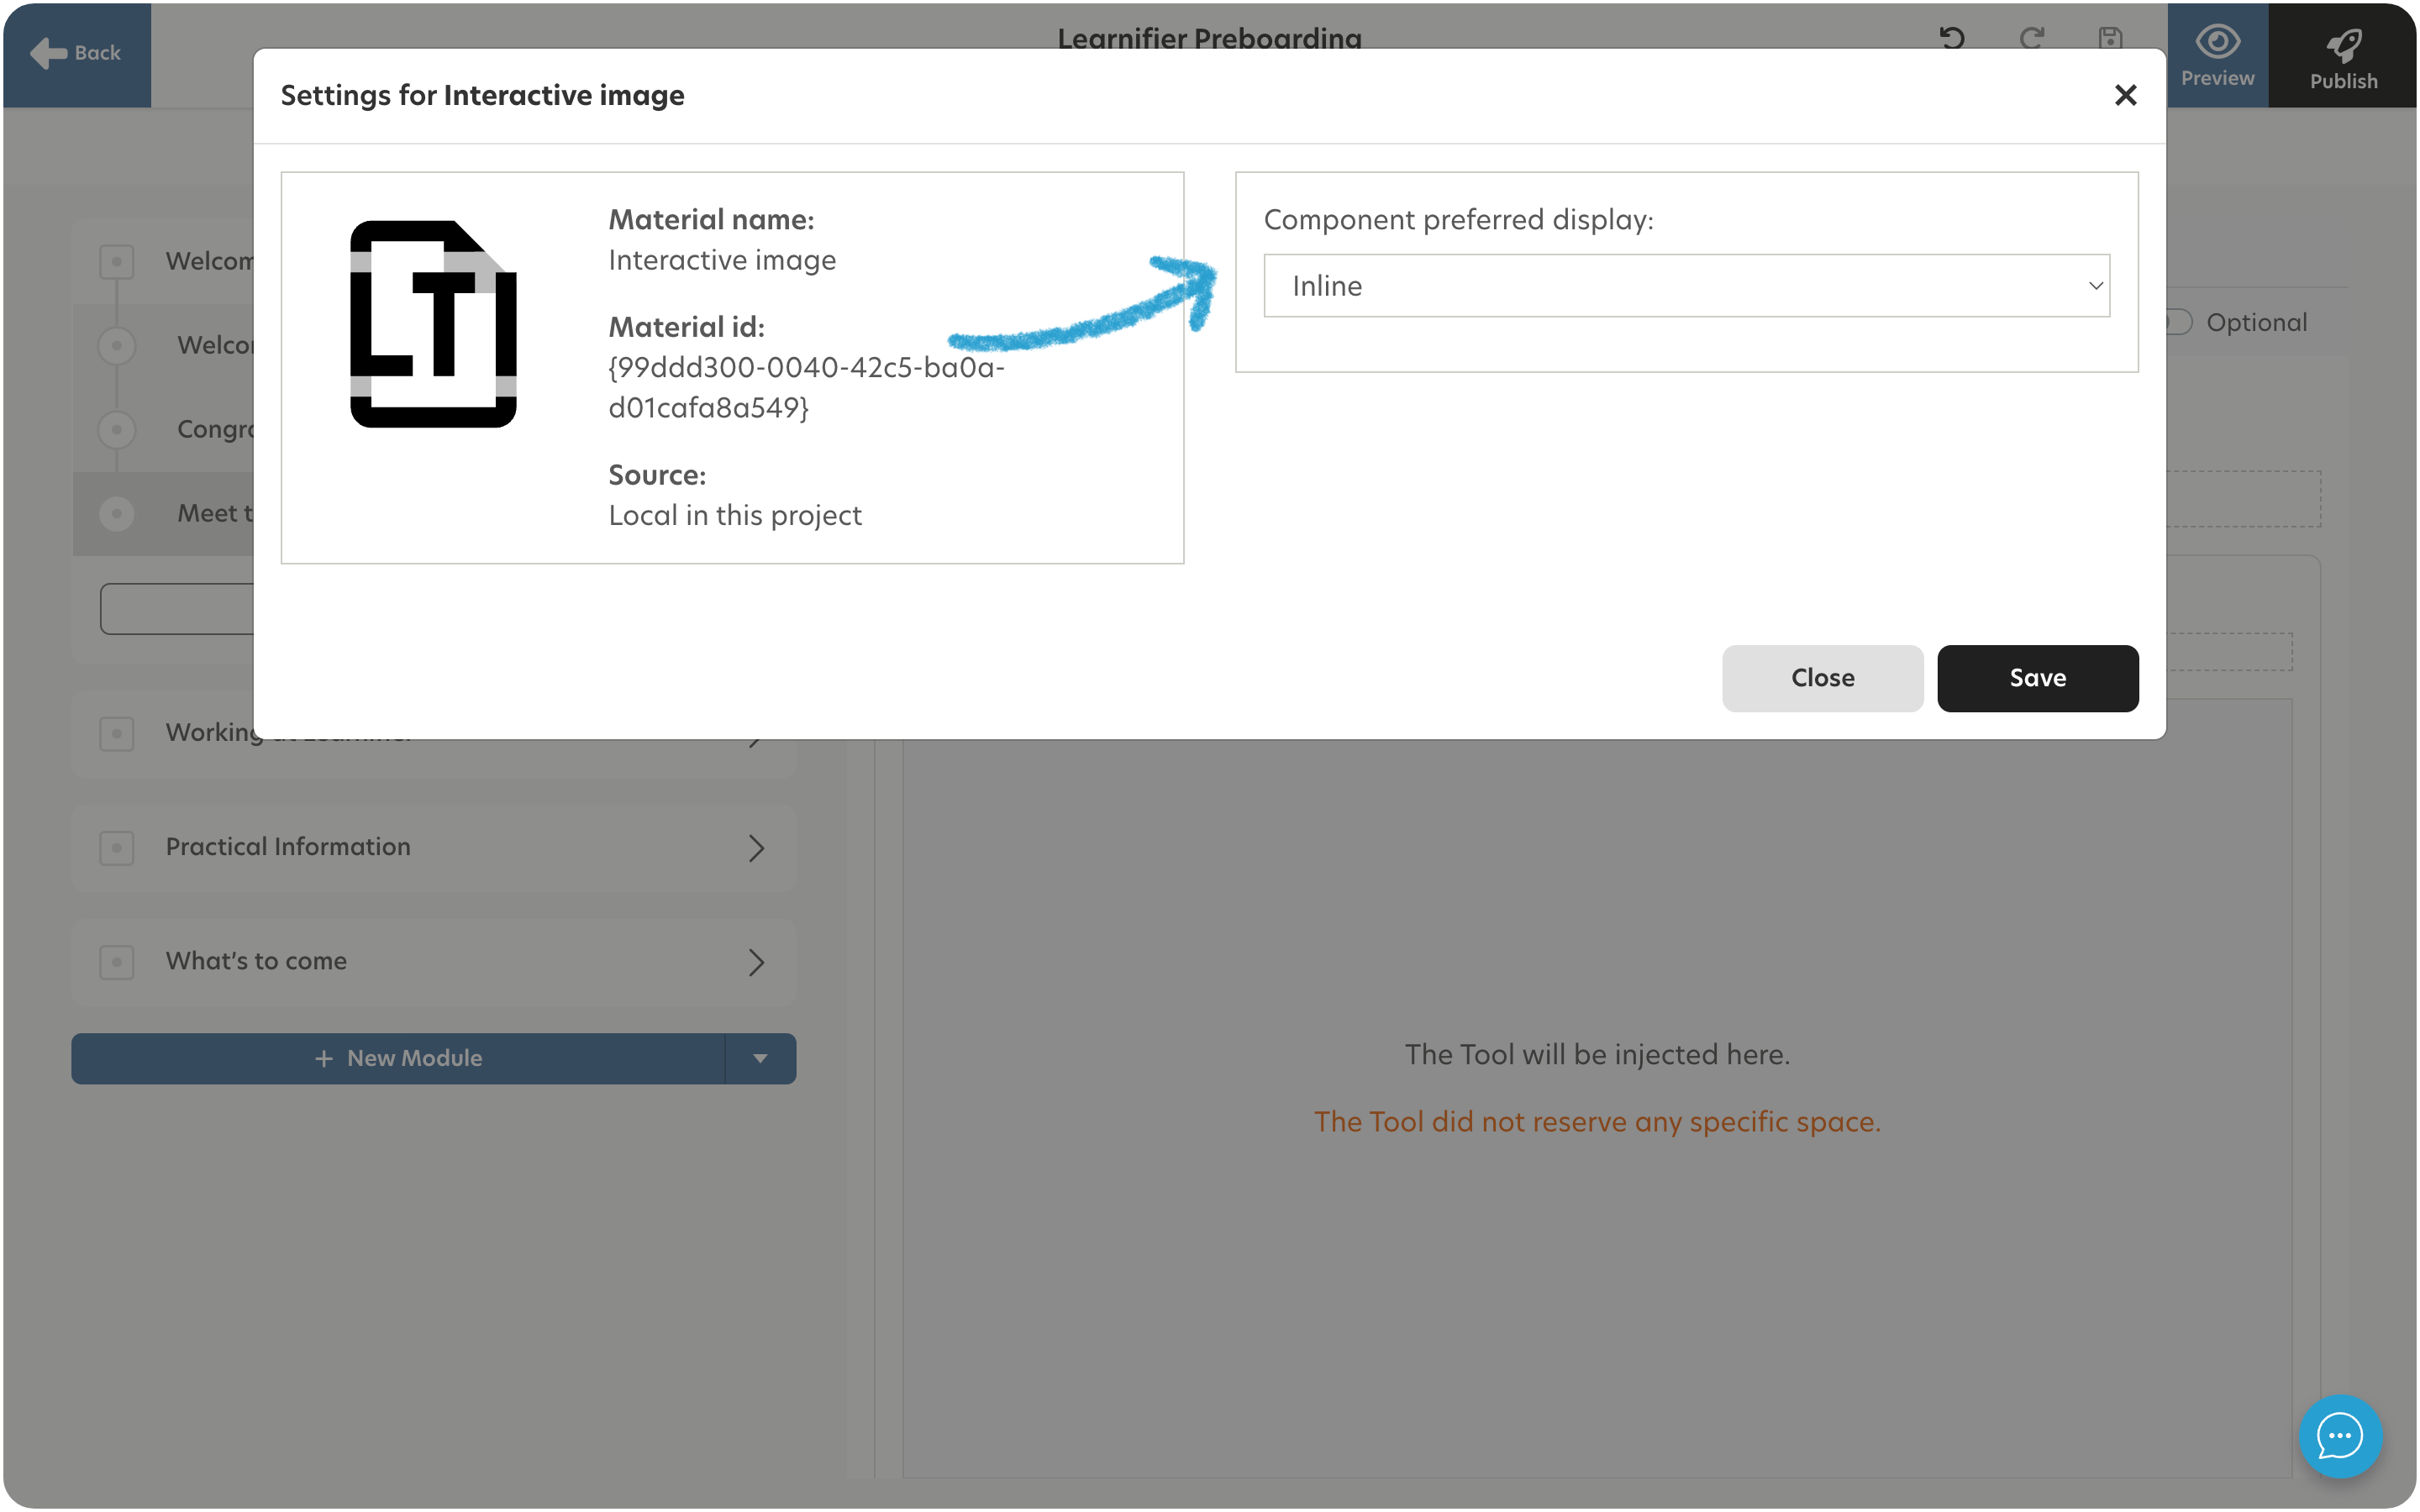Click the 'Interactive image' material name value
Image resolution: width=2420 pixels, height=1512 pixels.
click(x=722, y=260)
